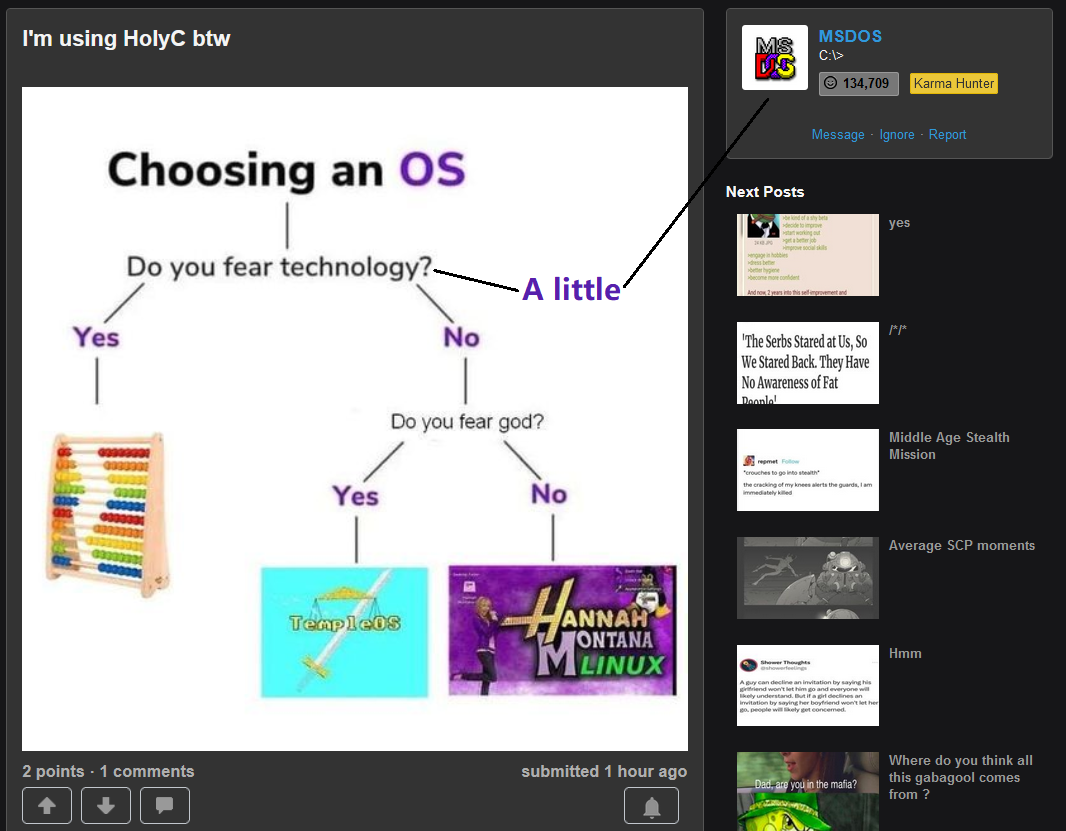
Task: Click 'Where do you think all this gabagool' title
Action: coord(961,777)
